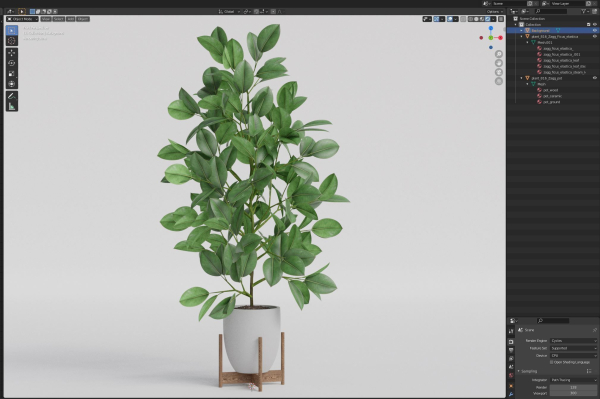
Task: Open the Object Mode dropdown
Action: pyautogui.click(x=23, y=19)
